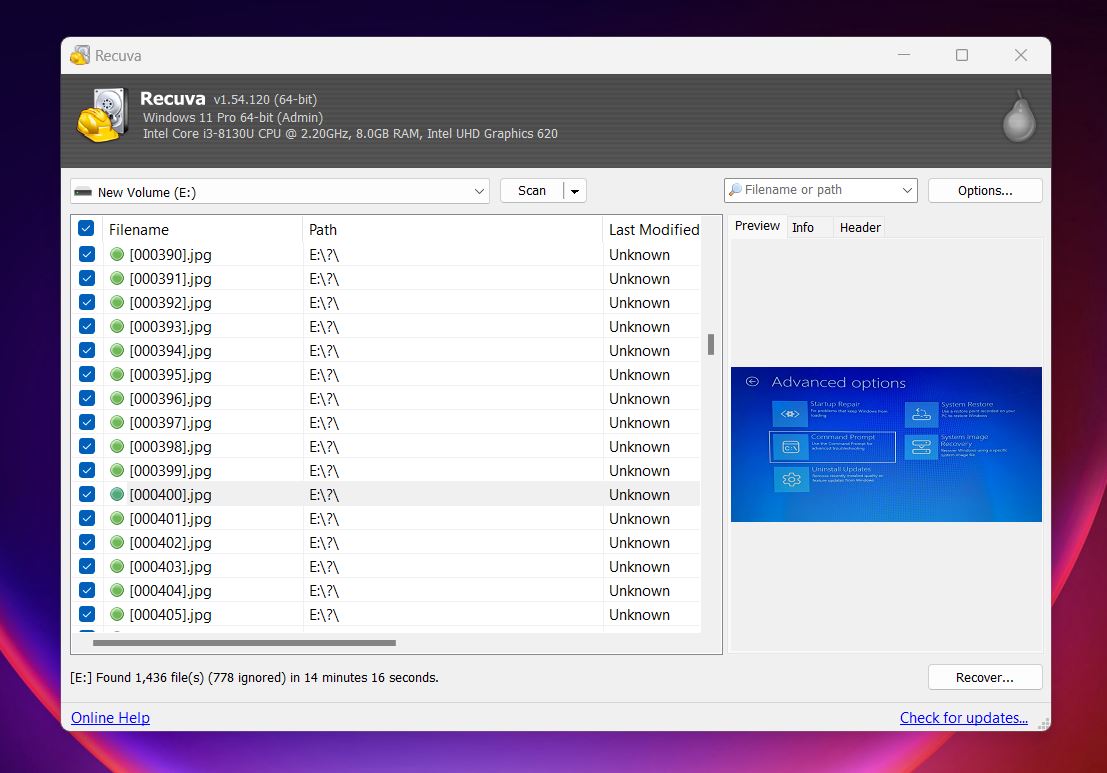Select the [000402].jpg filename
Image resolution: width=1107 pixels, height=773 pixels.
tap(170, 543)
